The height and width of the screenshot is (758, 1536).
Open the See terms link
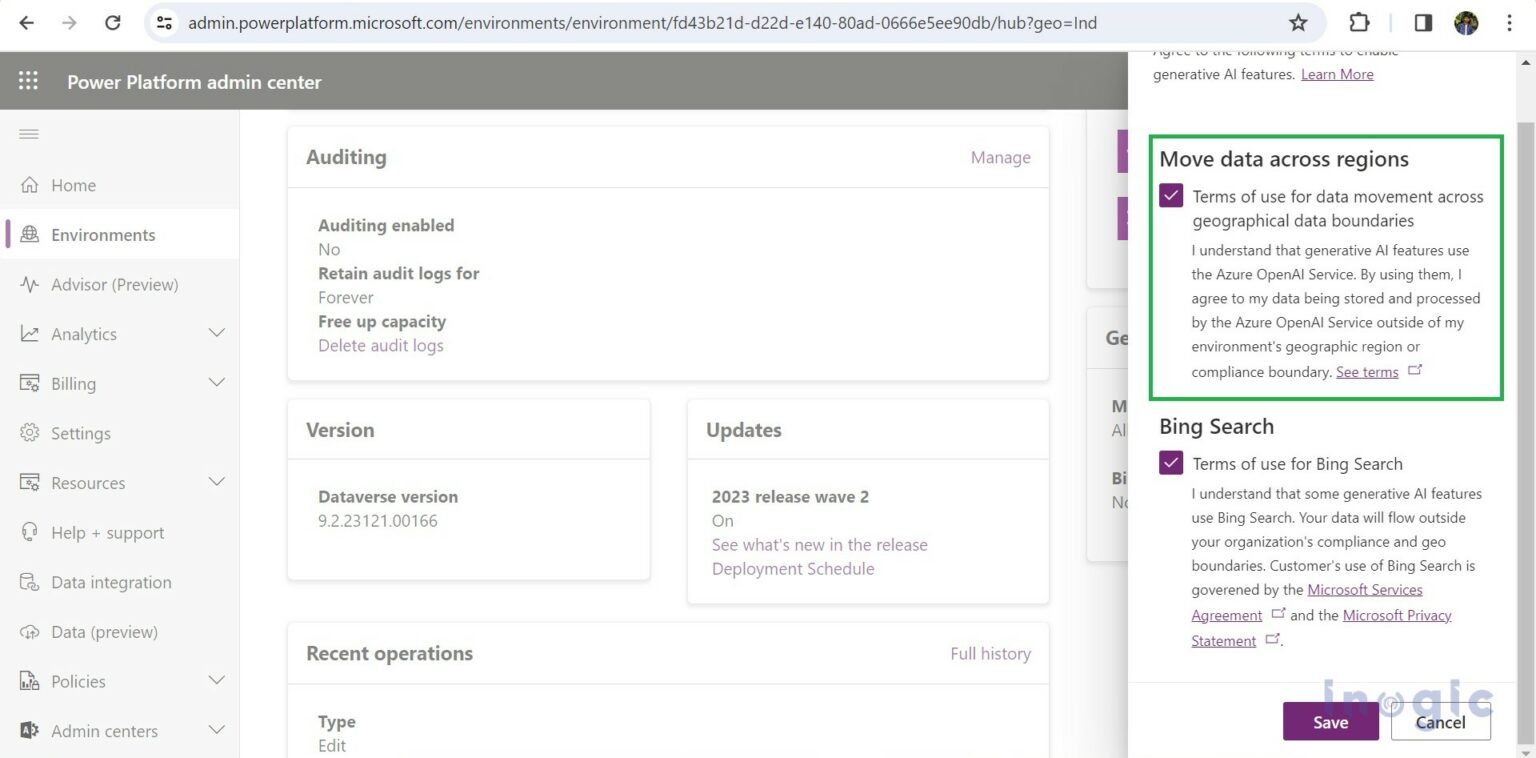click(1367, 371)
